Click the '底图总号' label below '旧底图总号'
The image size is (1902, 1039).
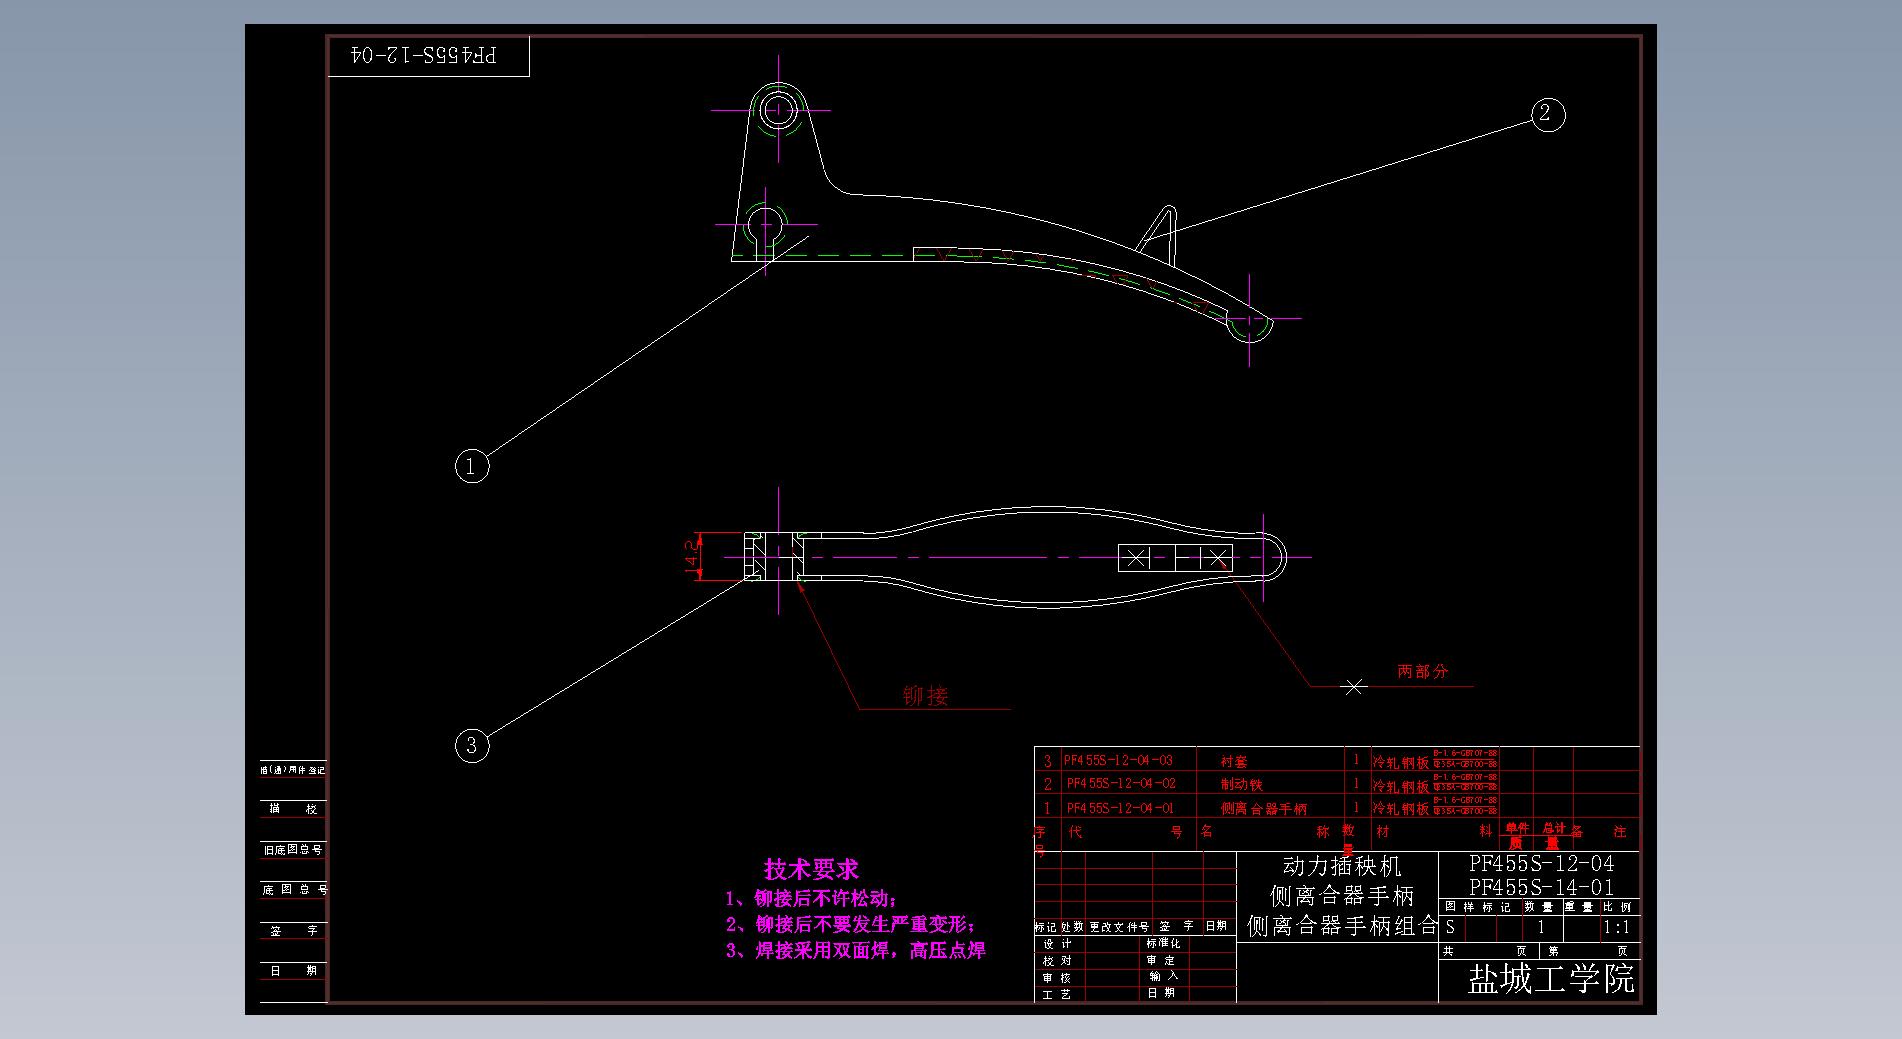[x=294, y=889]
